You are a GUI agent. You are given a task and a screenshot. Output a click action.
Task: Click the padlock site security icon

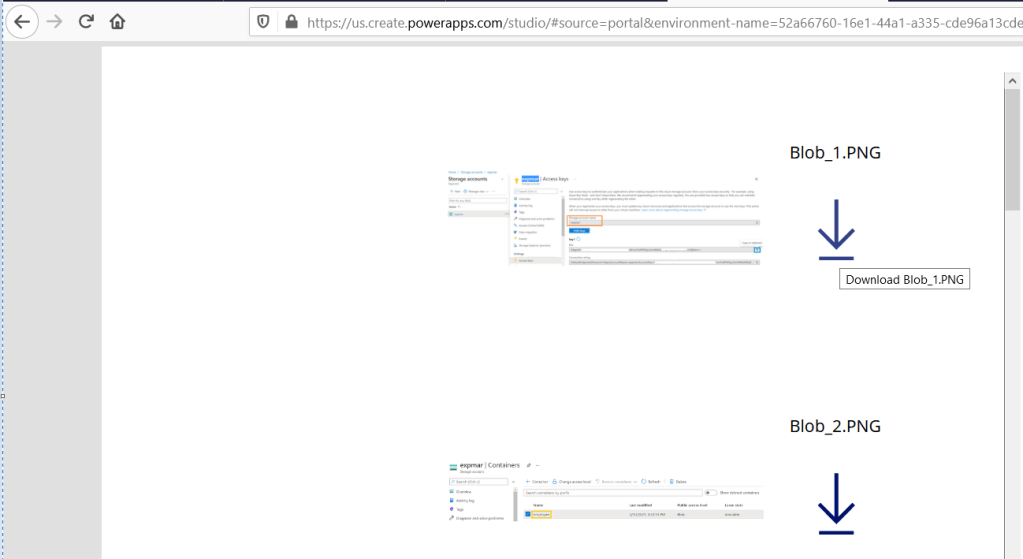click(x=291, y=21)
